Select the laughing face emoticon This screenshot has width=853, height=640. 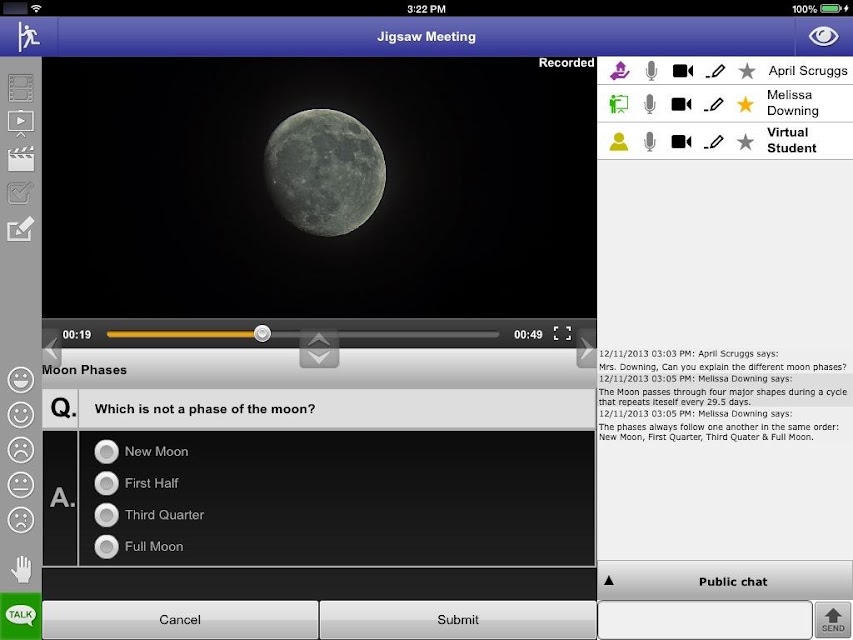[21, 380]
